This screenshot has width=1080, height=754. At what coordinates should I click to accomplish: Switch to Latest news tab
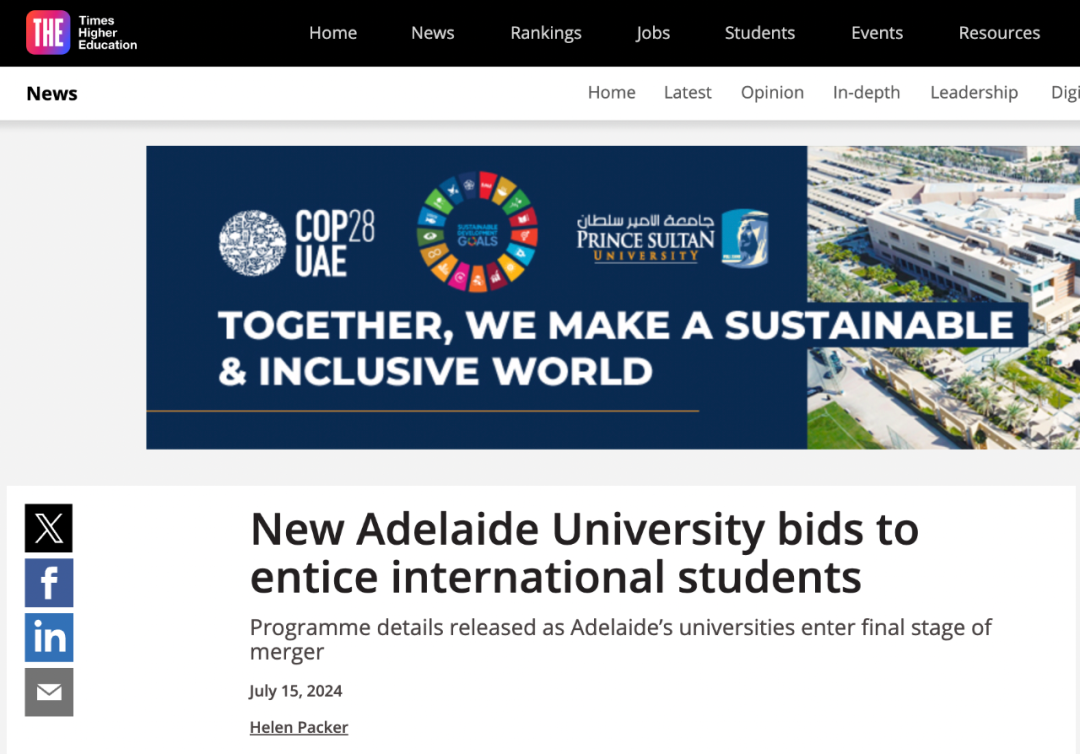pos(687,92)
